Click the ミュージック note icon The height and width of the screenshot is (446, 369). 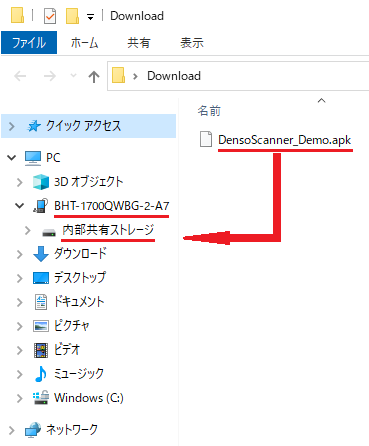point(41,374)
